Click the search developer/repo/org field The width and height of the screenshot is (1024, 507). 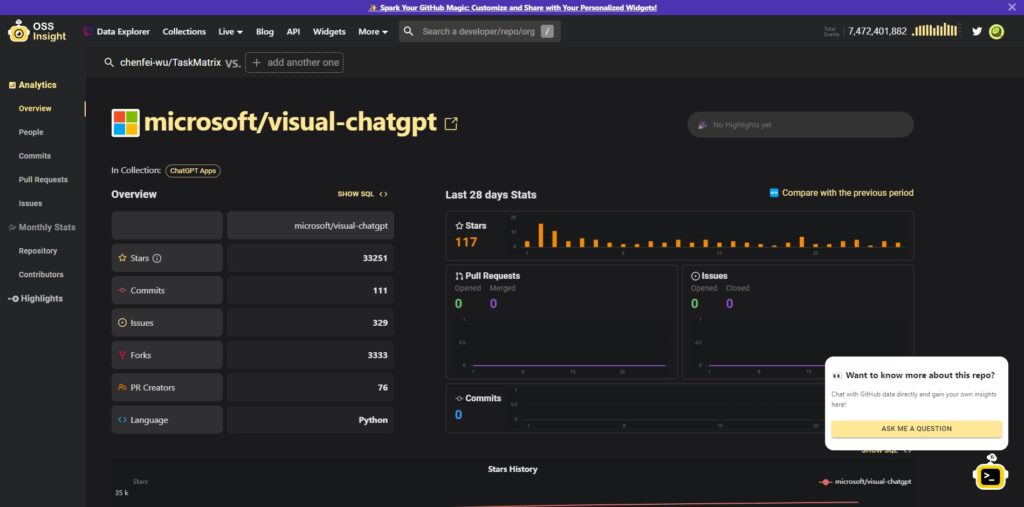pyautogui.click(x=479, y=31)
